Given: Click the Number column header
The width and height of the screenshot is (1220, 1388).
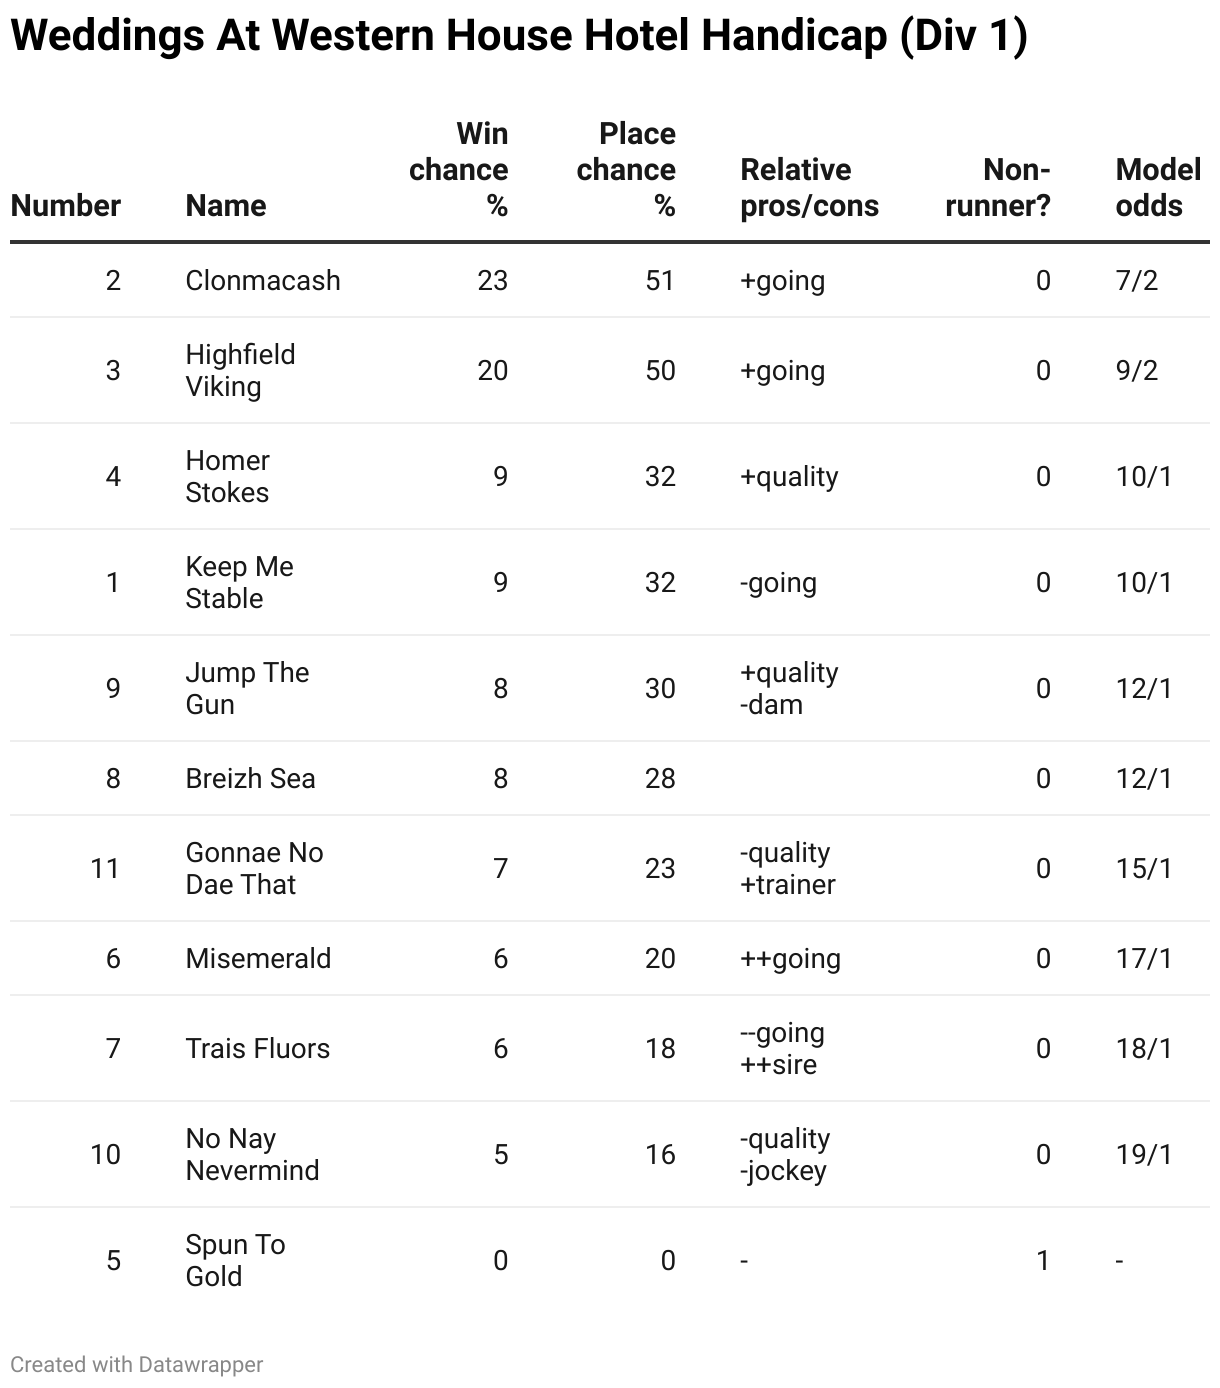Looking at the screenshot, I should click(65, 206).
